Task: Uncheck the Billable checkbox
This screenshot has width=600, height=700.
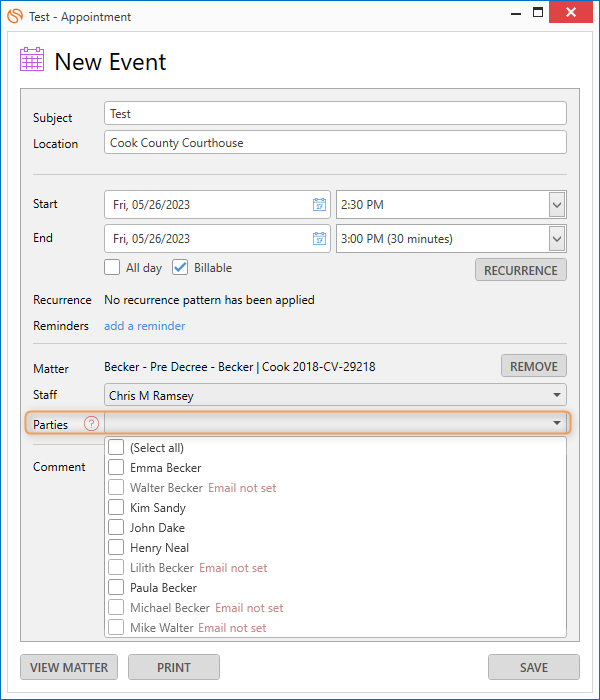Action: [x=180, y=267]
